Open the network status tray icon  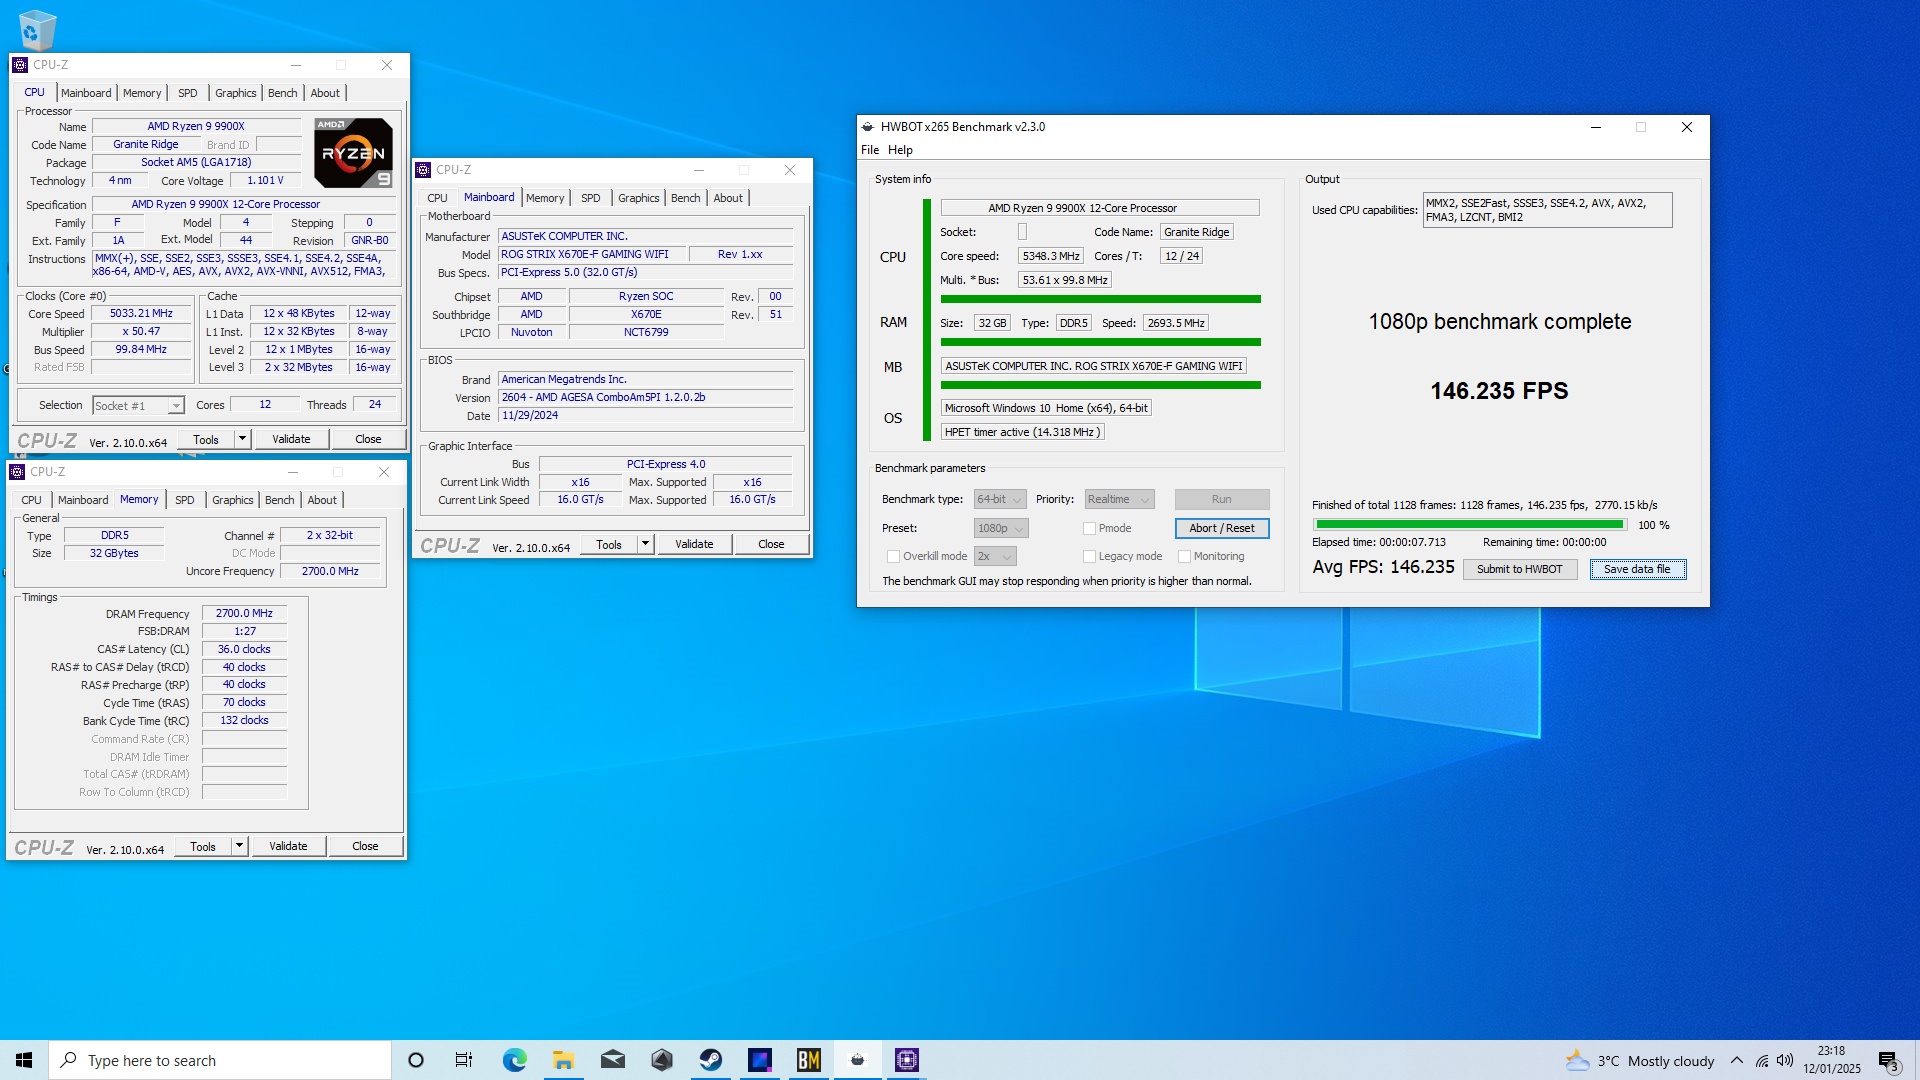point(1762,1061)
